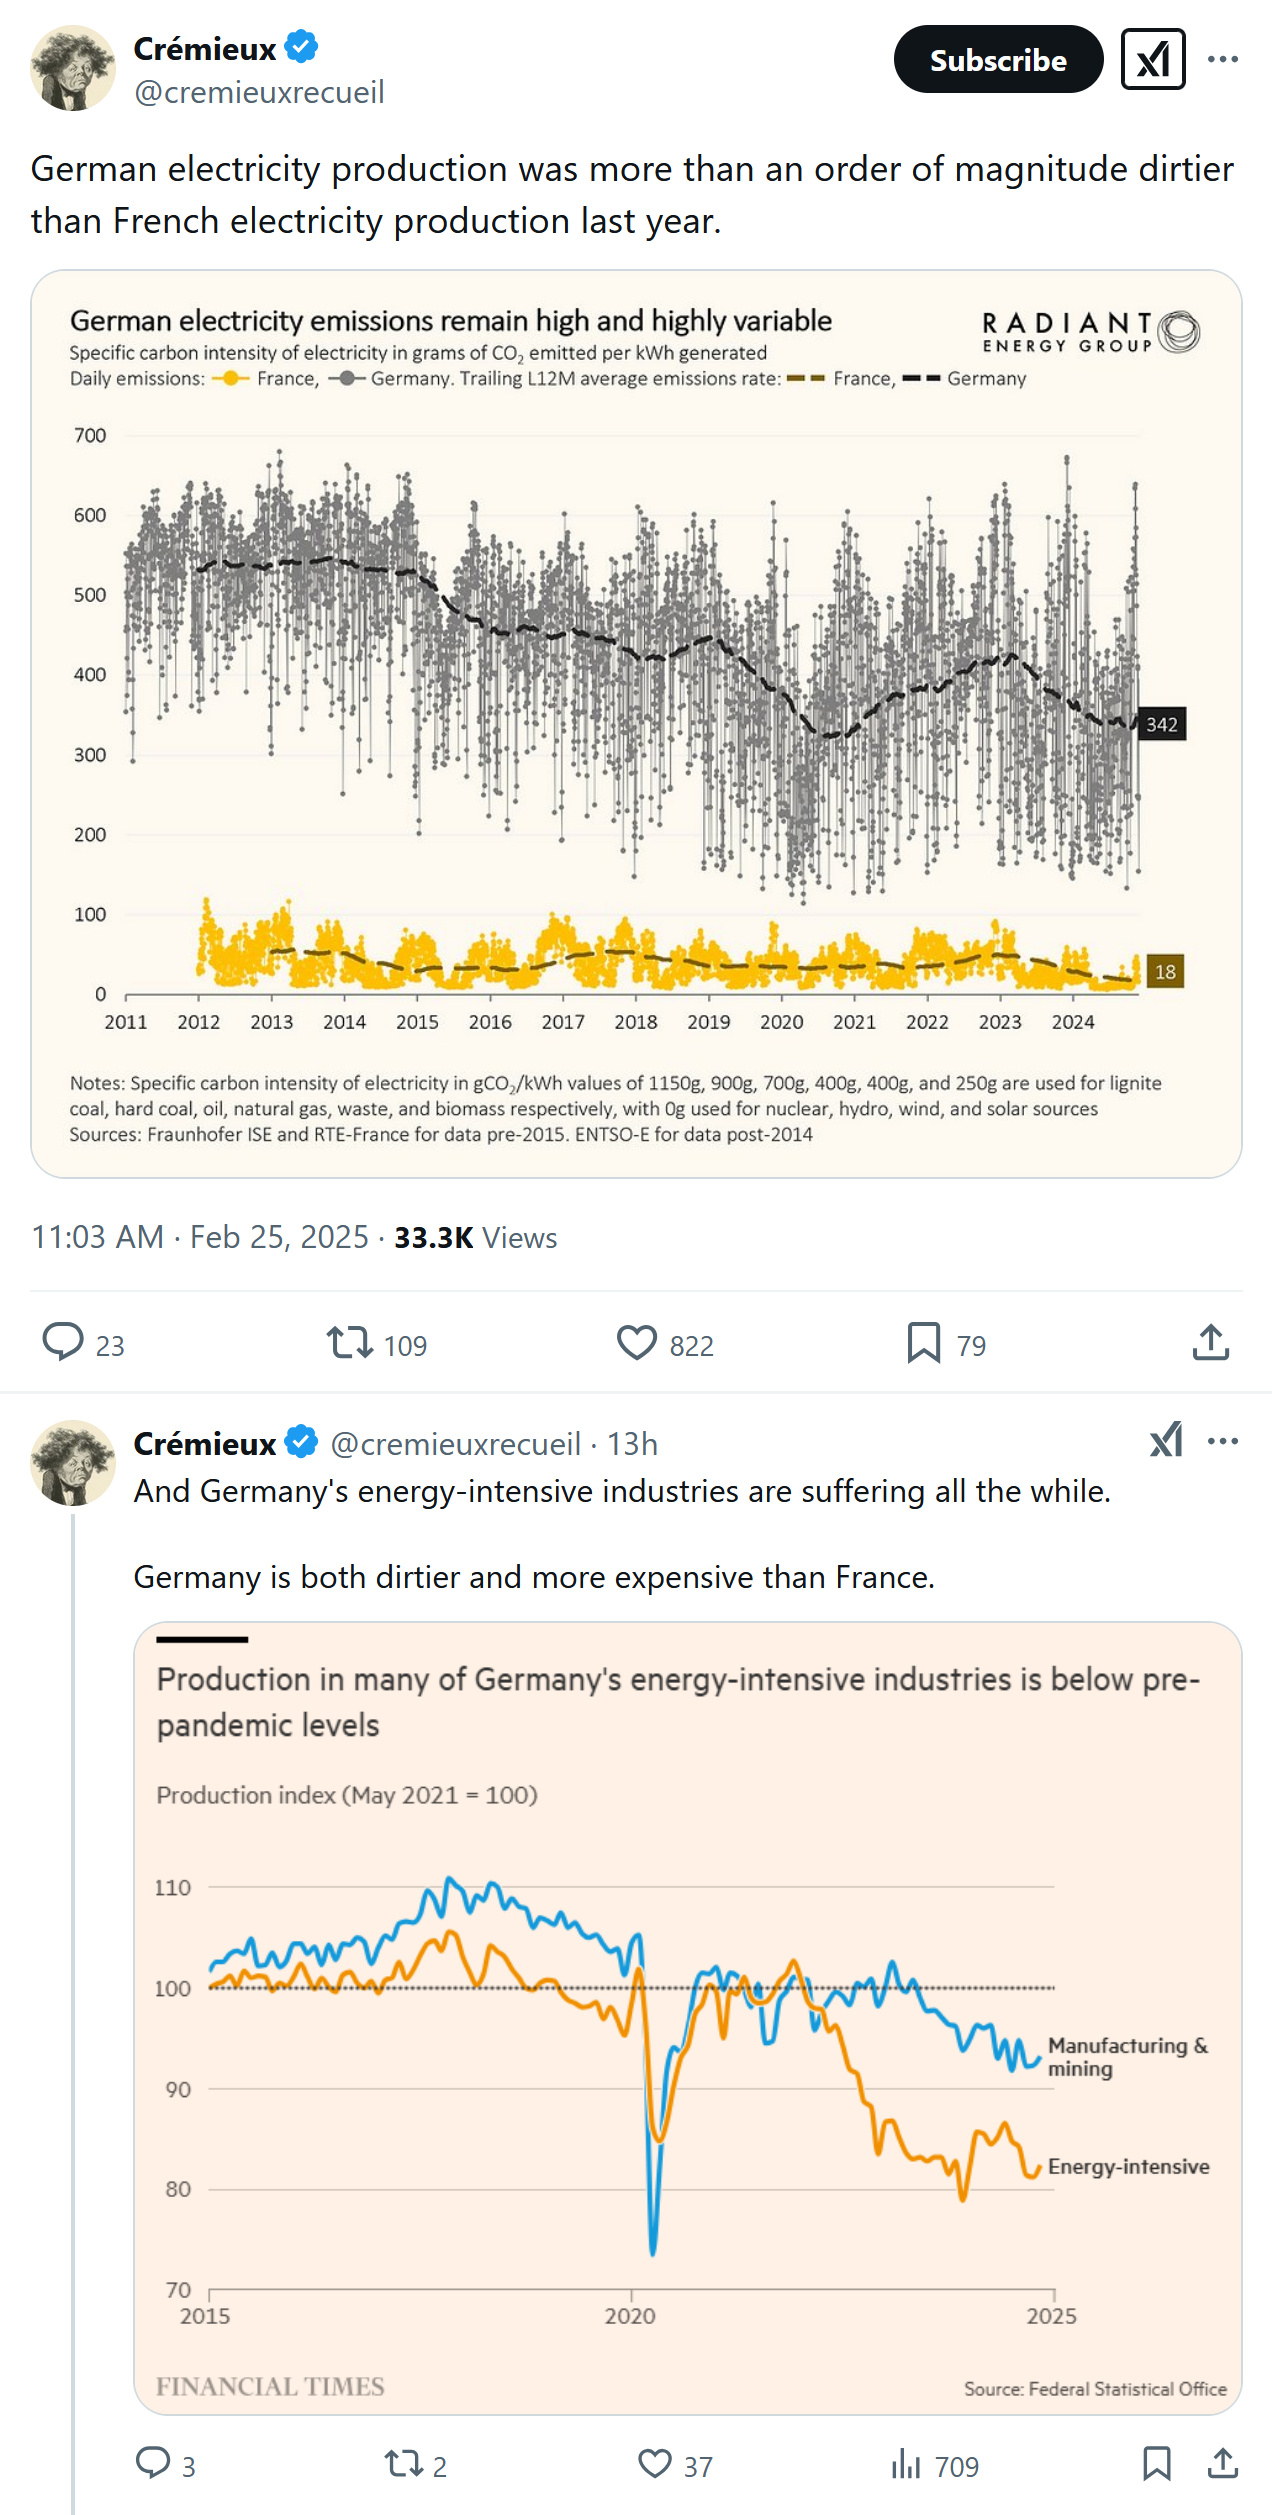Click the Grok icon beside Subscribe
Image resolution: width=1272 pixels, height=2515 pixels.
(1152, 60)
